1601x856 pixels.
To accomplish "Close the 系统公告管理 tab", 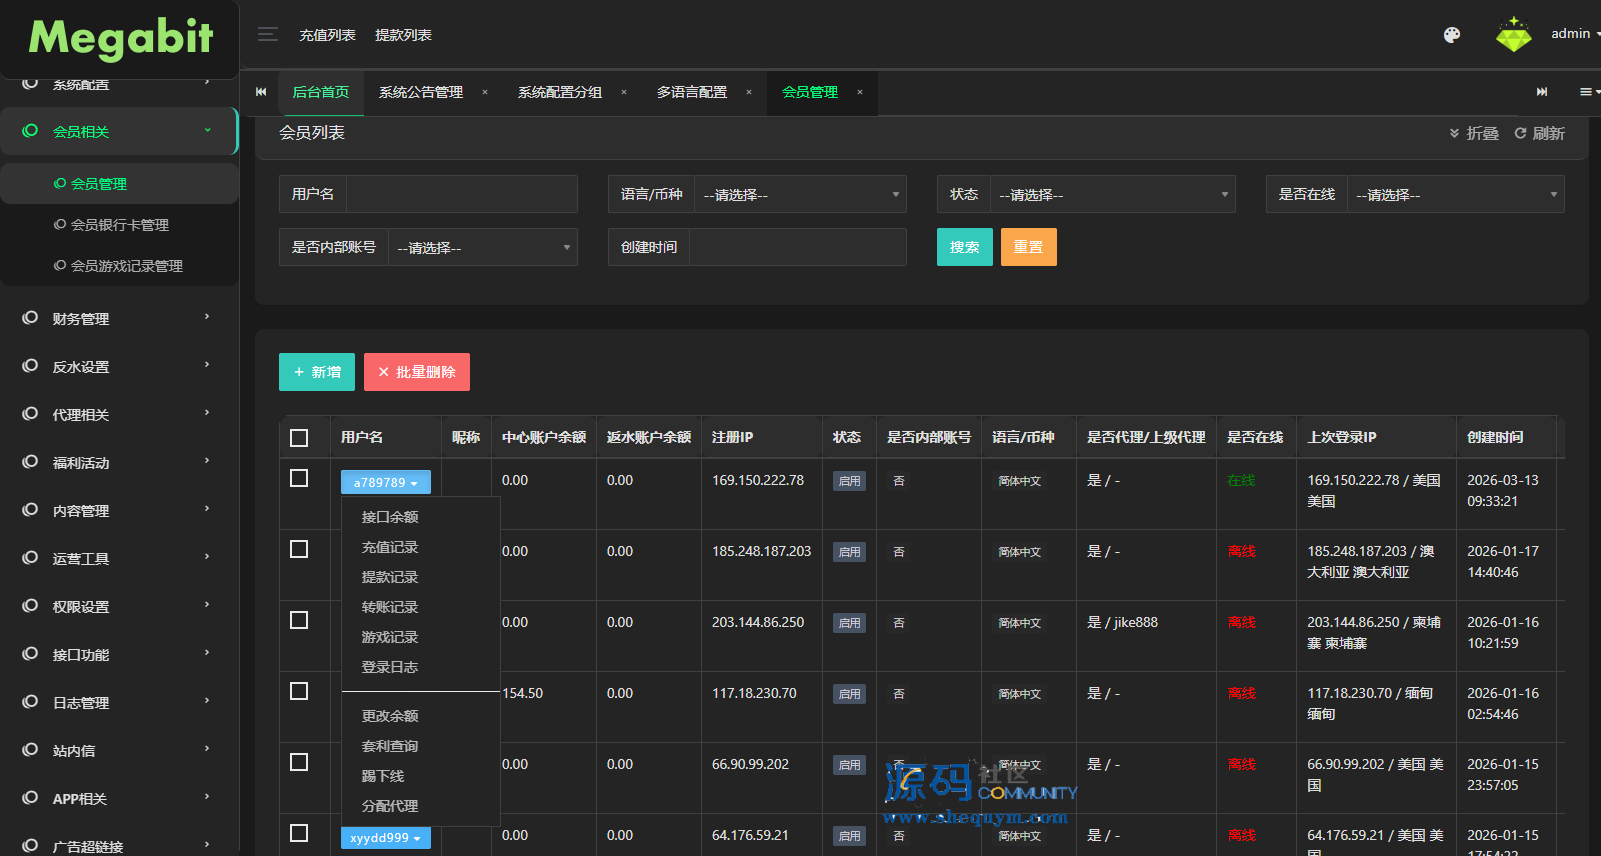I will [485, 92].
